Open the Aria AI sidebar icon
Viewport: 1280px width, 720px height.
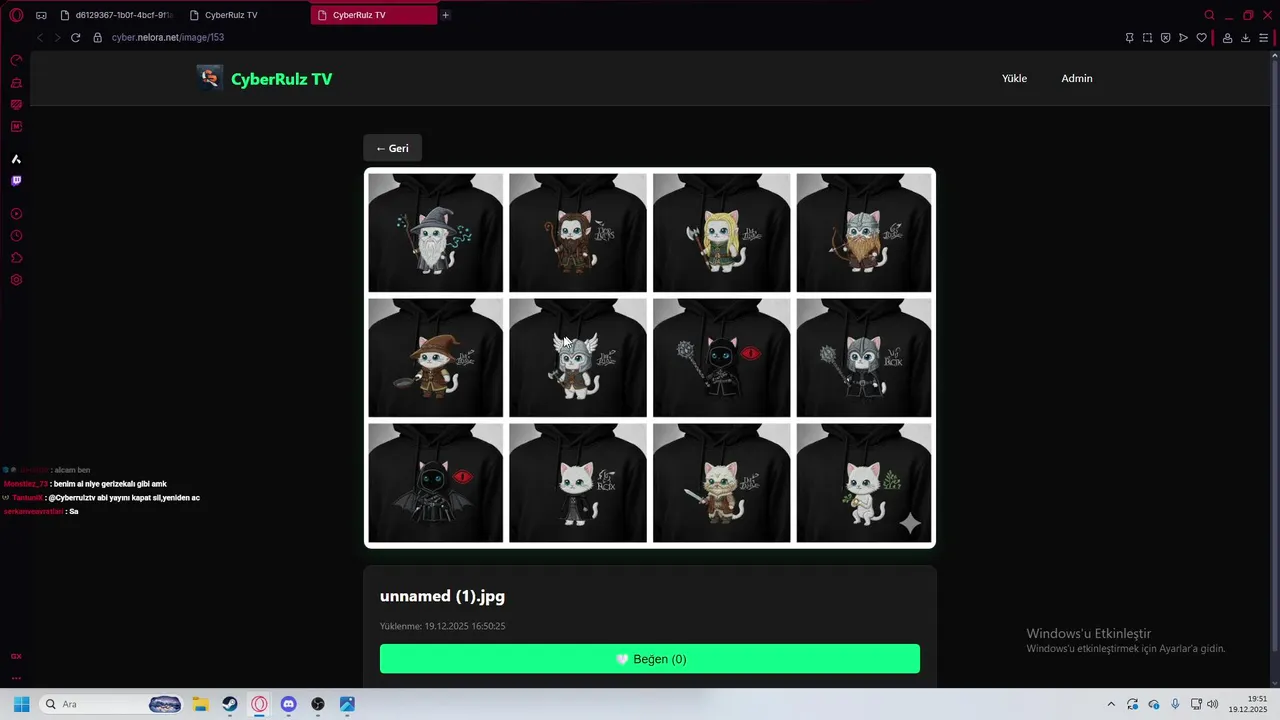[16, 159]
